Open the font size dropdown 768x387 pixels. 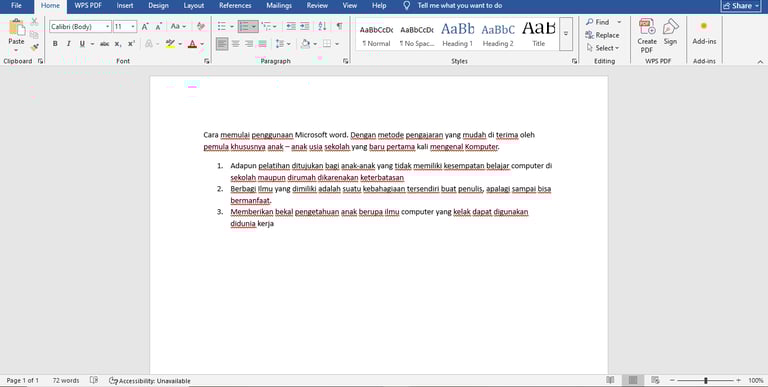pyautogui.click(x=133, y=26)
